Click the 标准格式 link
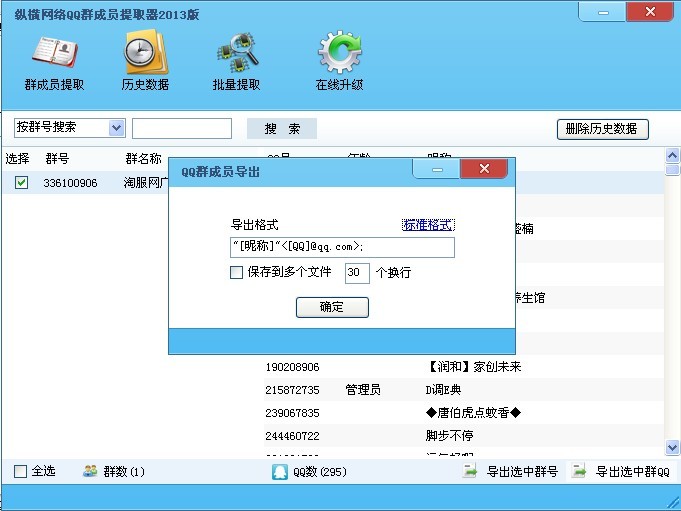 pos(428,225)
